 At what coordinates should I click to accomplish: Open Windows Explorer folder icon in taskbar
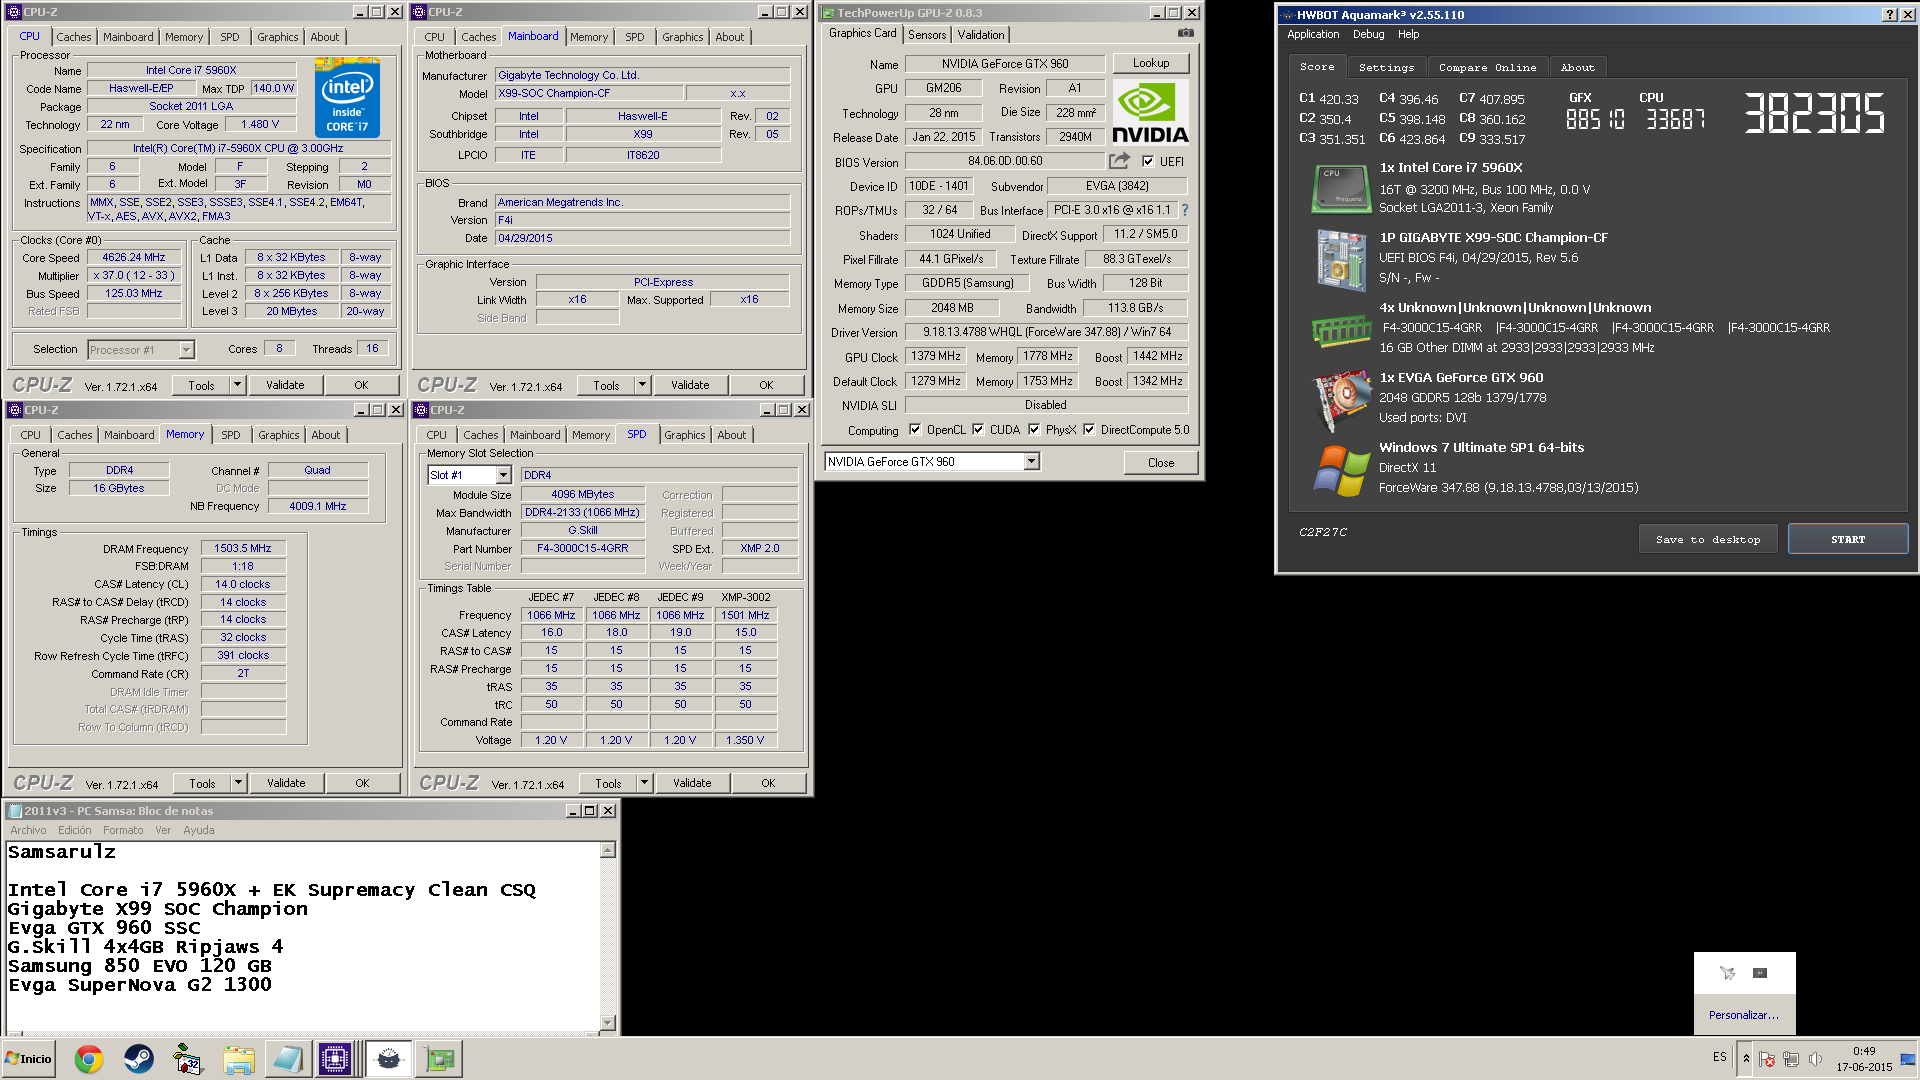pyautogui.click(x=238, y=1059)
